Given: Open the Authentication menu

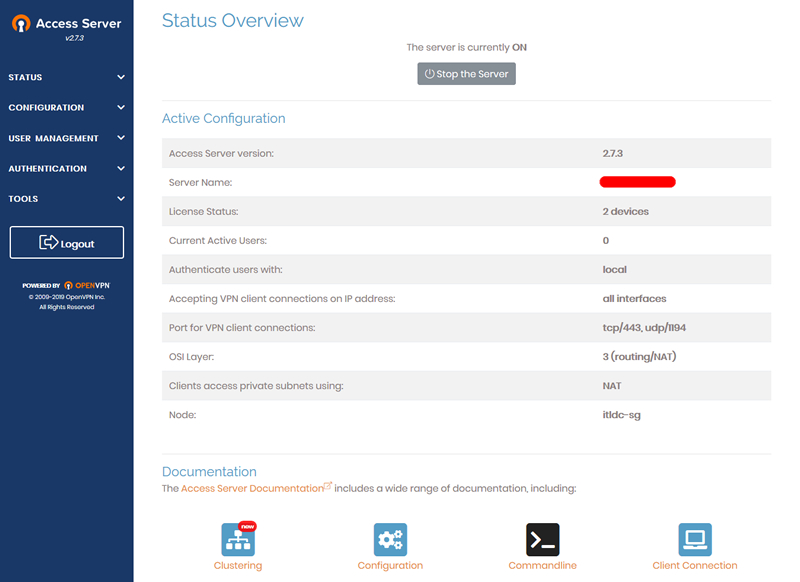Looking at the screenshot, I should pyautogui.click(x=48, y=169).
